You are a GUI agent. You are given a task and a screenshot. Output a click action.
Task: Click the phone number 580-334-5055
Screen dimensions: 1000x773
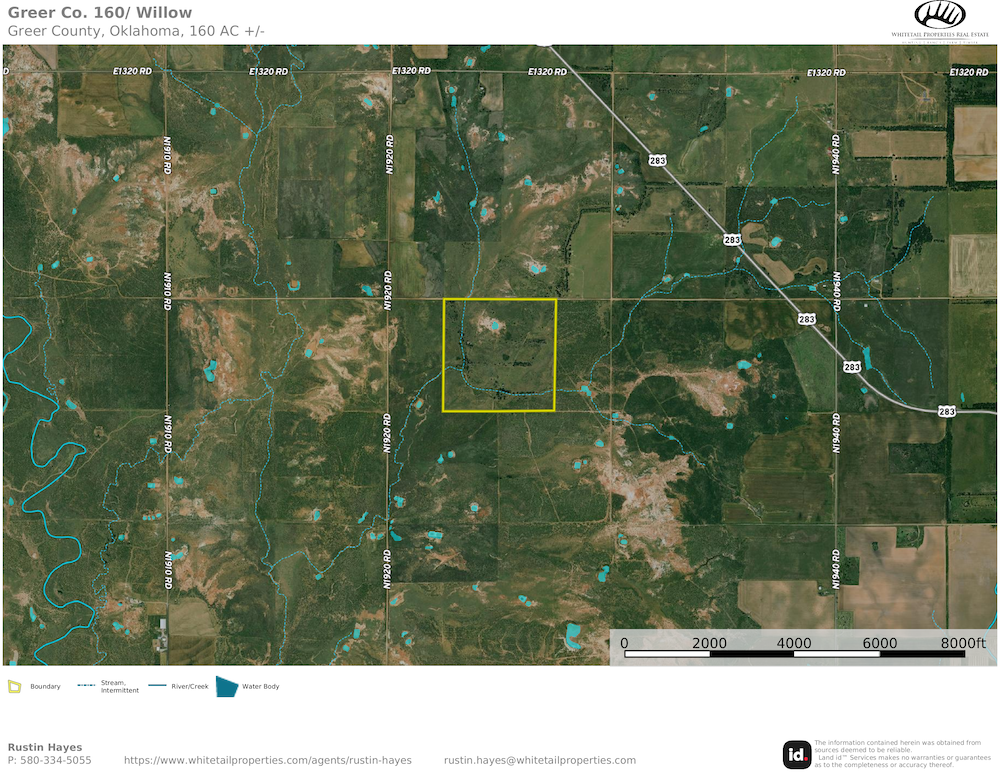[x=49, y=760]
